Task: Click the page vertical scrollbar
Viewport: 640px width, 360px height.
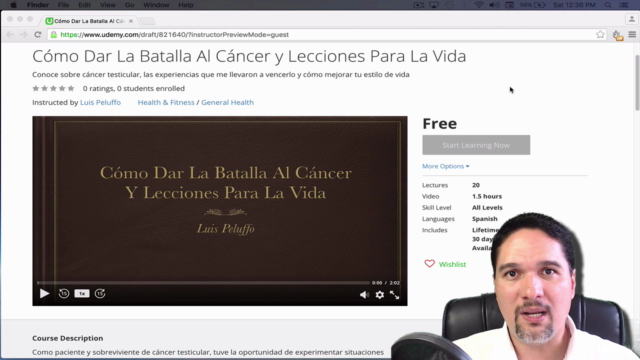Action: pos(637,82)
